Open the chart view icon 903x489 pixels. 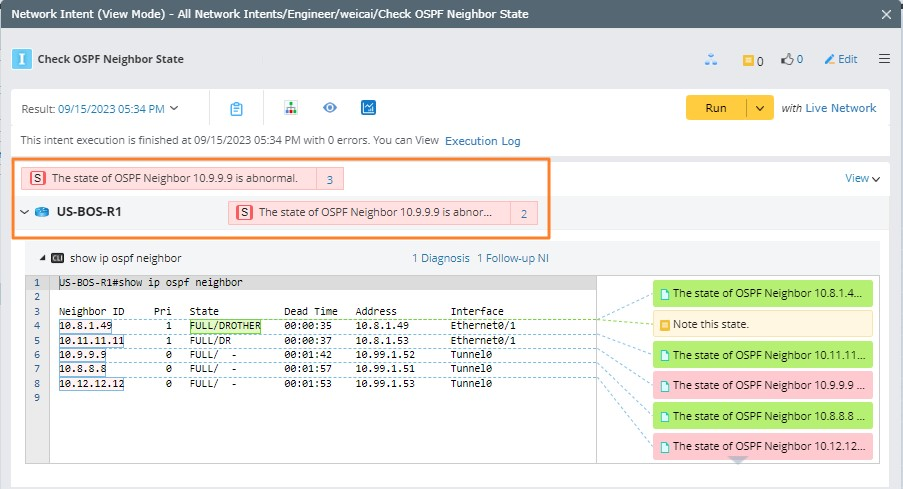pos(369,108)
